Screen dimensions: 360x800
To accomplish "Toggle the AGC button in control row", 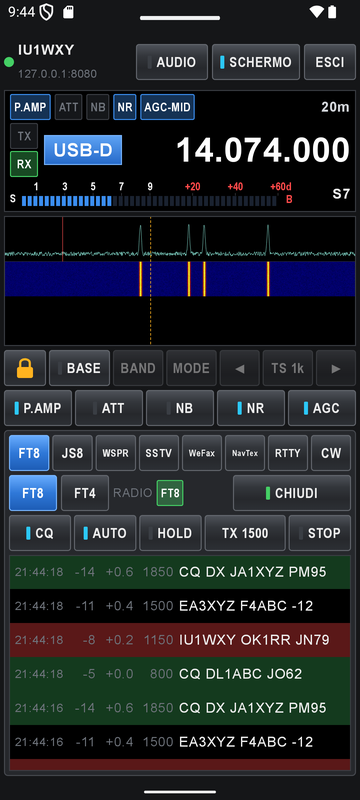I will (322, 408).
